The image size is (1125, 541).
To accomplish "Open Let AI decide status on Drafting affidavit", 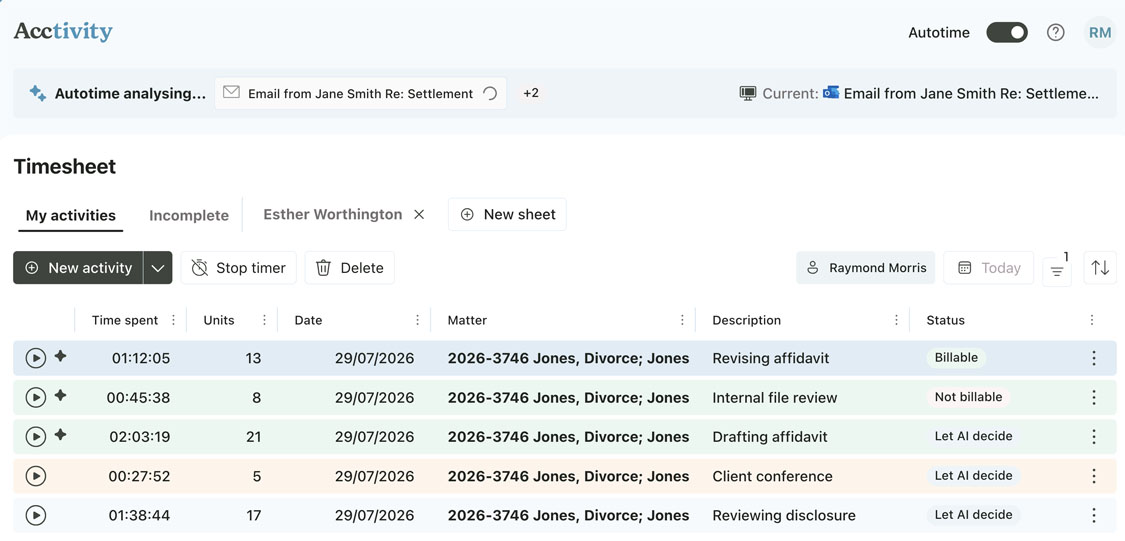I will tap(973, 436).
